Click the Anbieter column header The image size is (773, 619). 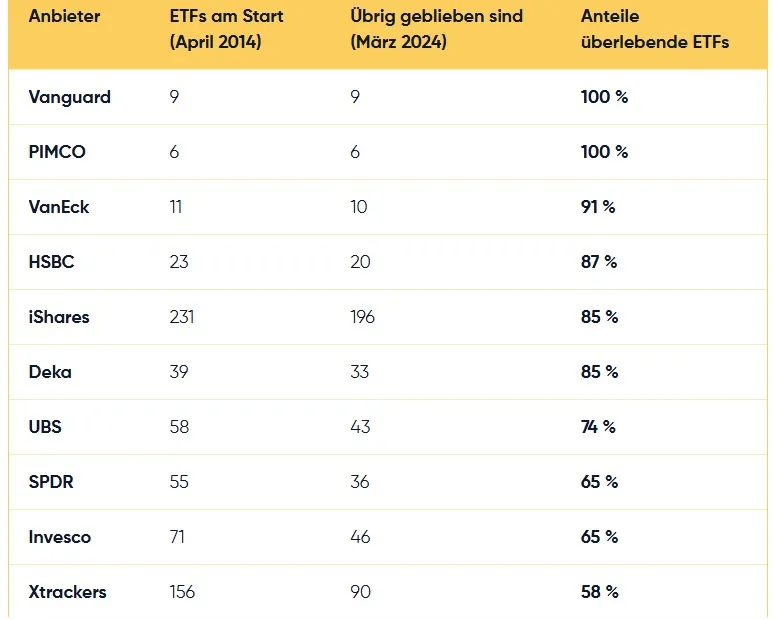point(64,16)
